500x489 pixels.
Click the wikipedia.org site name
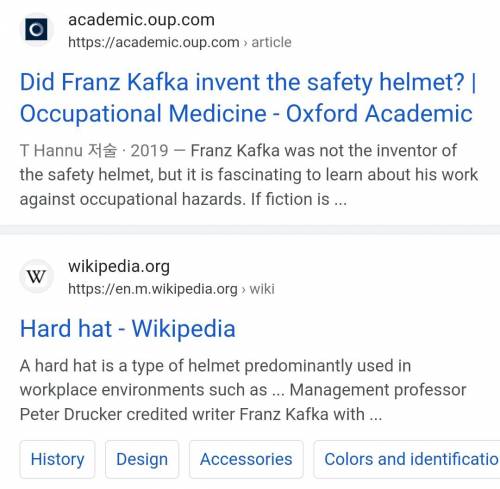[119, 267]
